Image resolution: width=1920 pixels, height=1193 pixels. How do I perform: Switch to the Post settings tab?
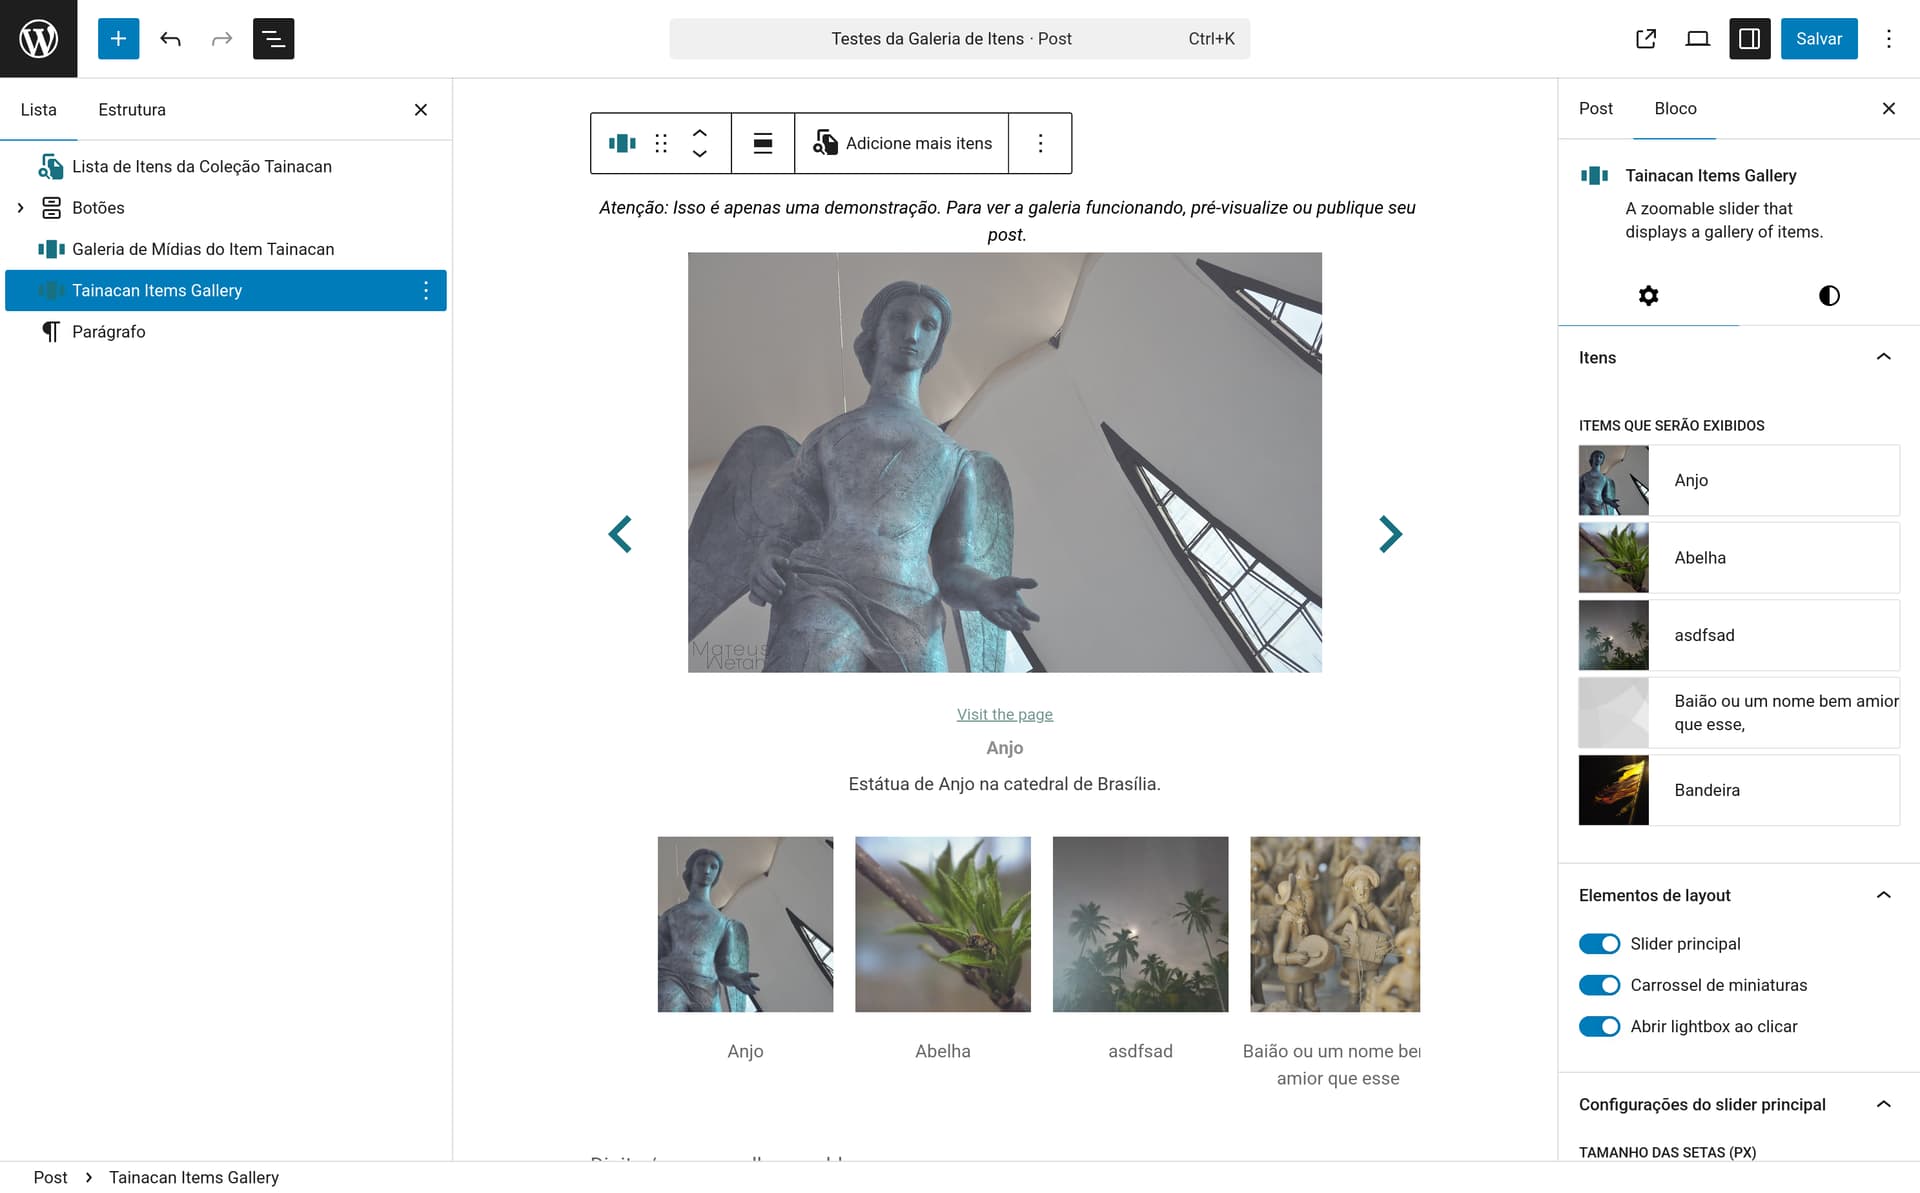coord(1595,108)
